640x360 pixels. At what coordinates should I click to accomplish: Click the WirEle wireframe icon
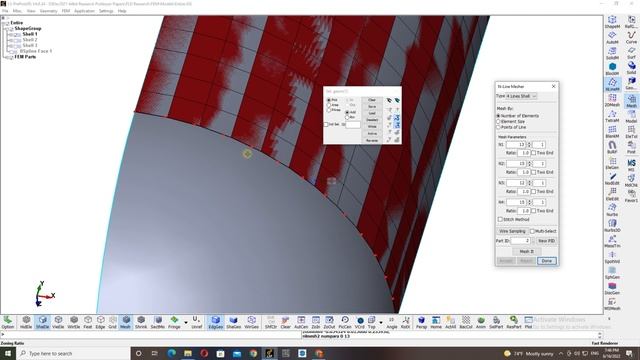point(73,322)
